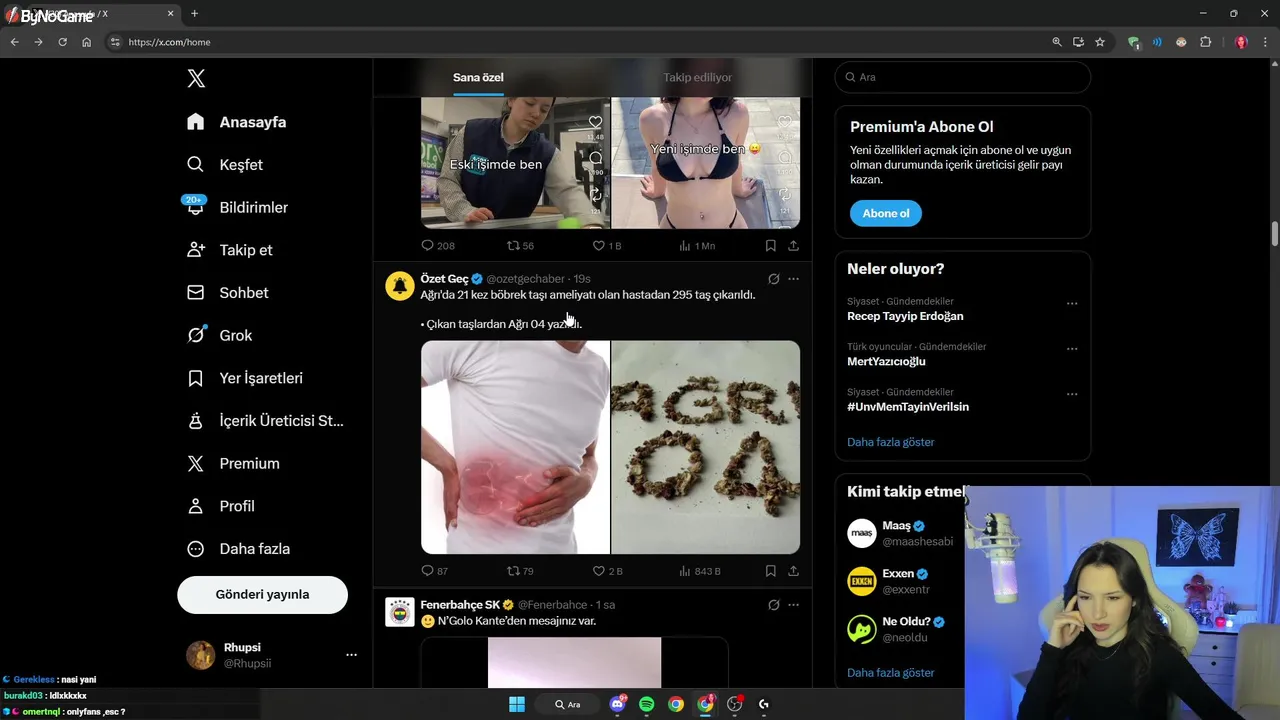Open Anasayfa home page
The width and height of the screenshot is (1280, 720).
237,122
